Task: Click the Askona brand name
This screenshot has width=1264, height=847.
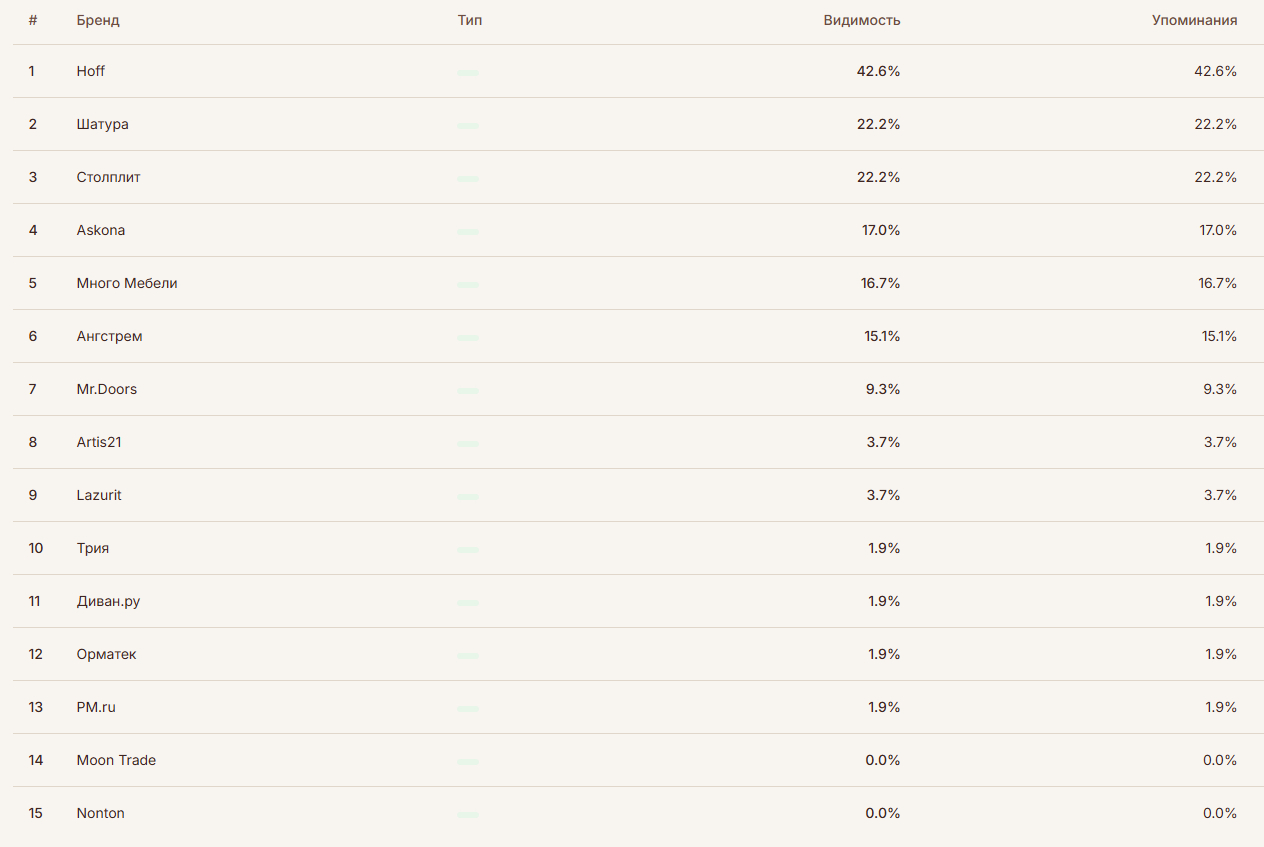Action: 101,230
